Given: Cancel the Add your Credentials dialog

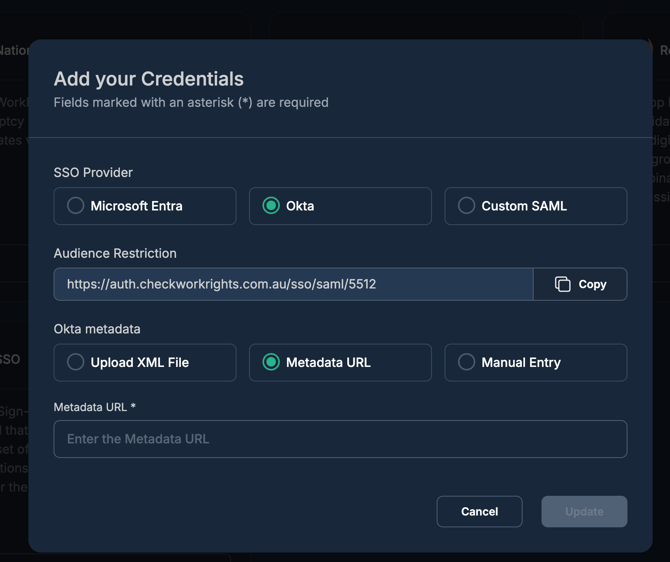Looking at the screenshot, I should pyautogui.click(x=479, y=512).
